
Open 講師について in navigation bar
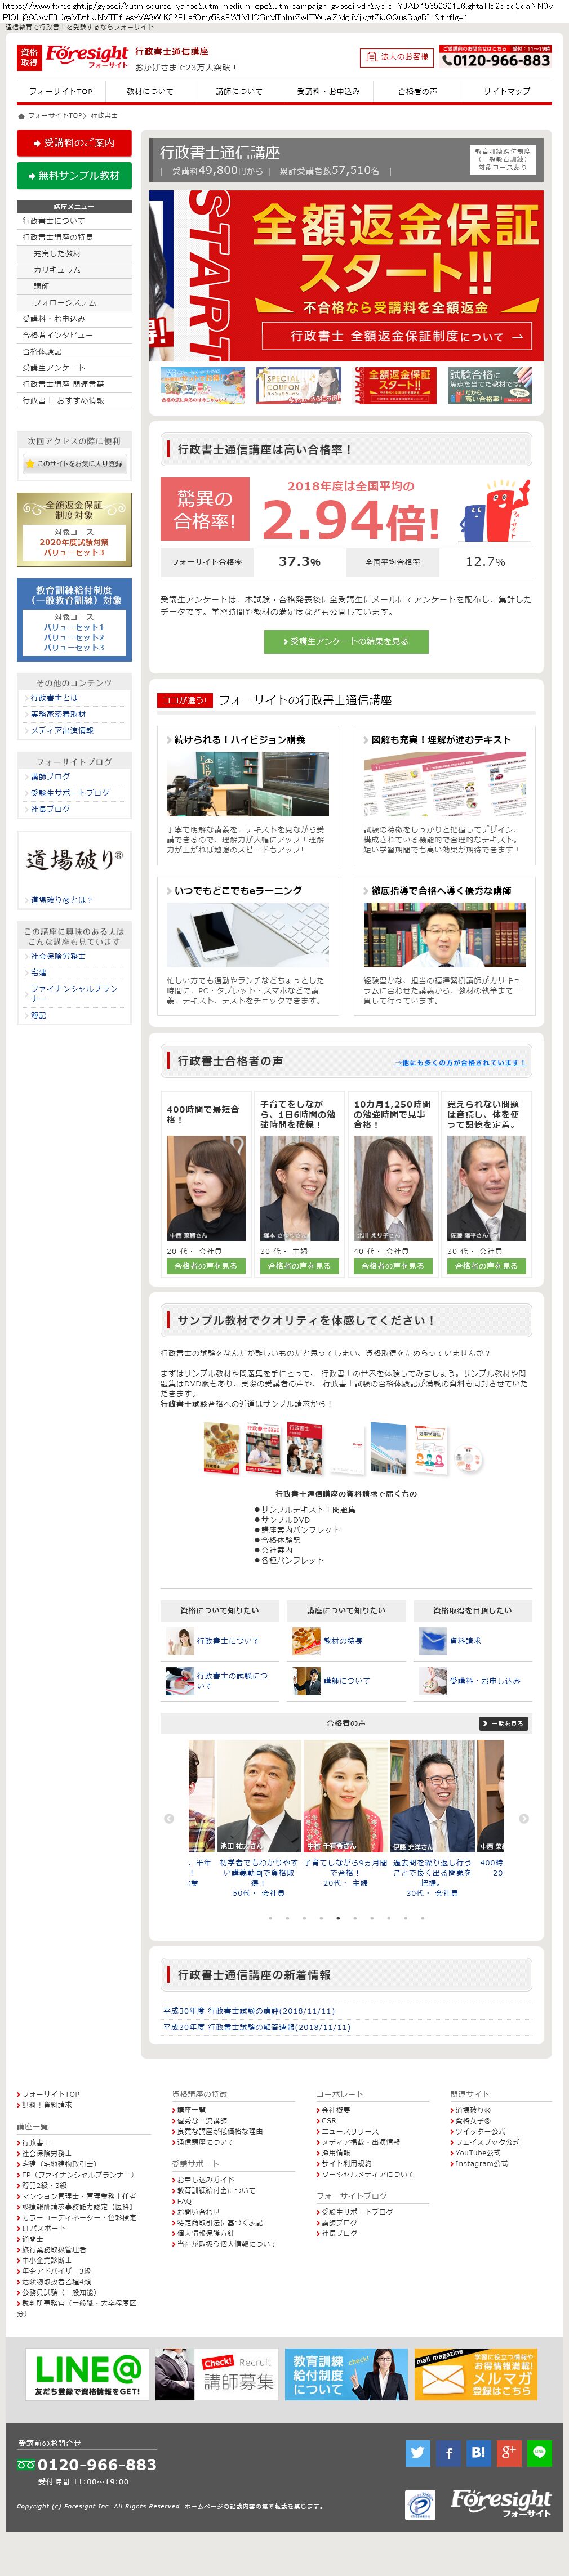click(239, 91)
